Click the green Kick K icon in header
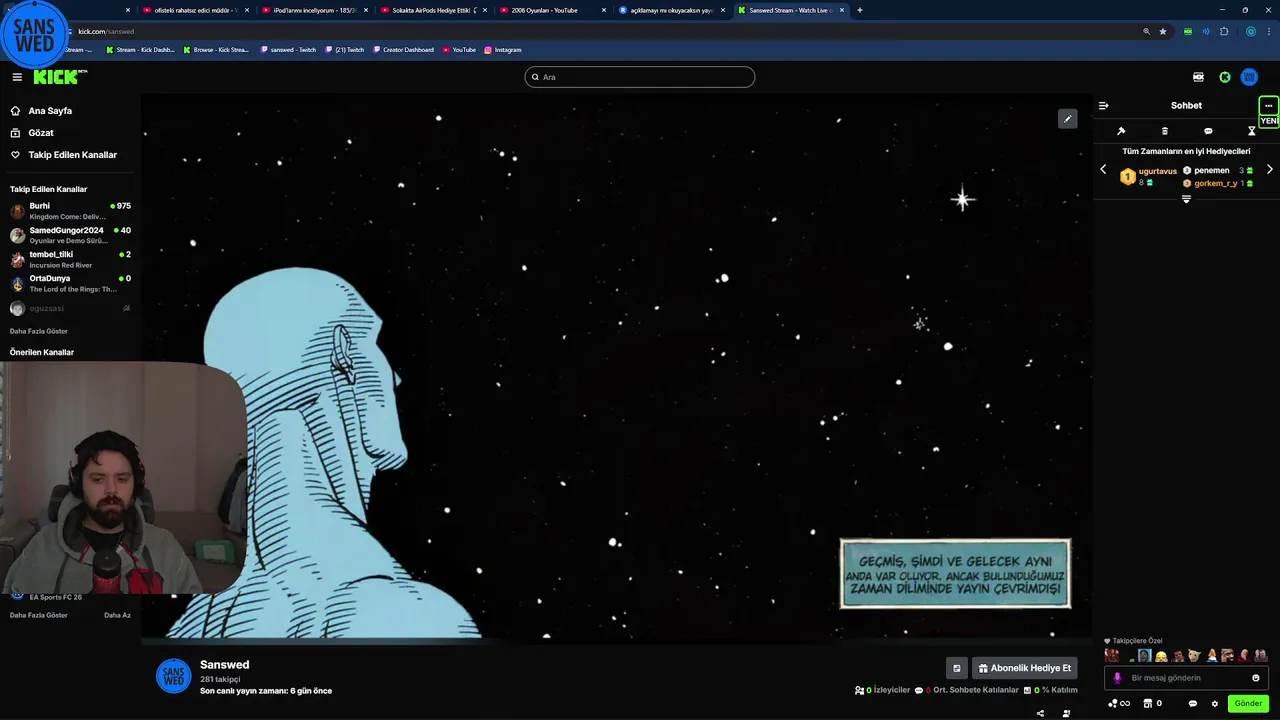The height and width of the screenshot is (720, 1280). pos(1224,77)
